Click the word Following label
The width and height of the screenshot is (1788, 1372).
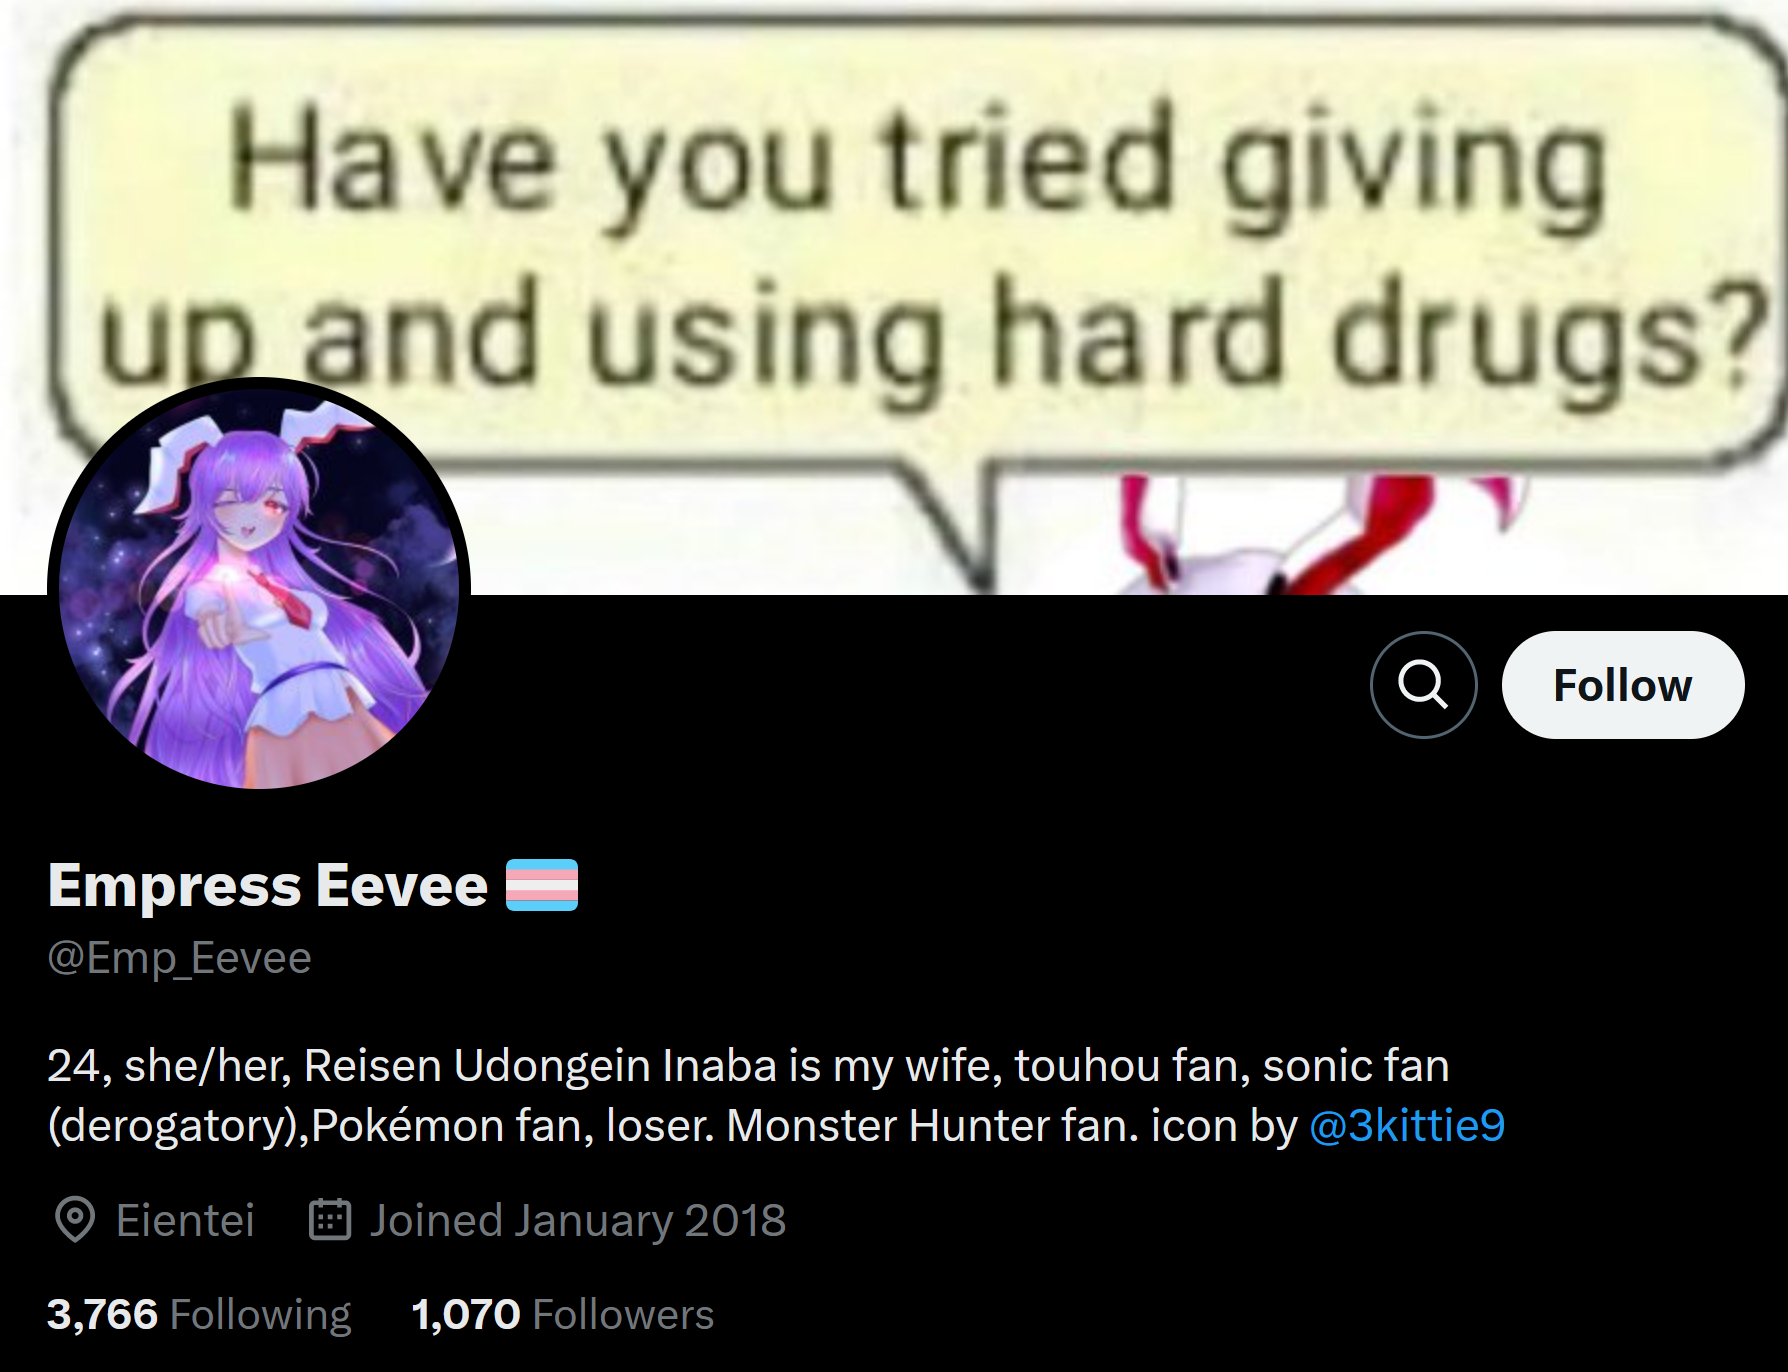pos(261,1314)
